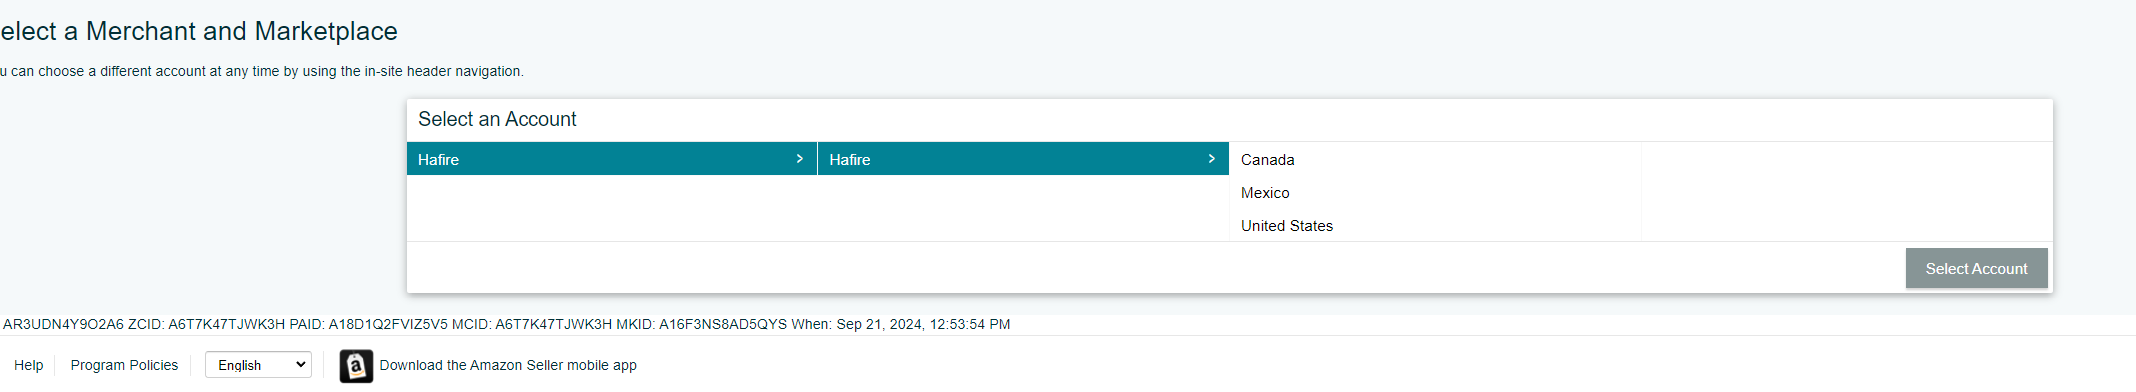Open the English language dropdown
The height and width of the screenshot is (392, 2136).
[x=258, y=365]
